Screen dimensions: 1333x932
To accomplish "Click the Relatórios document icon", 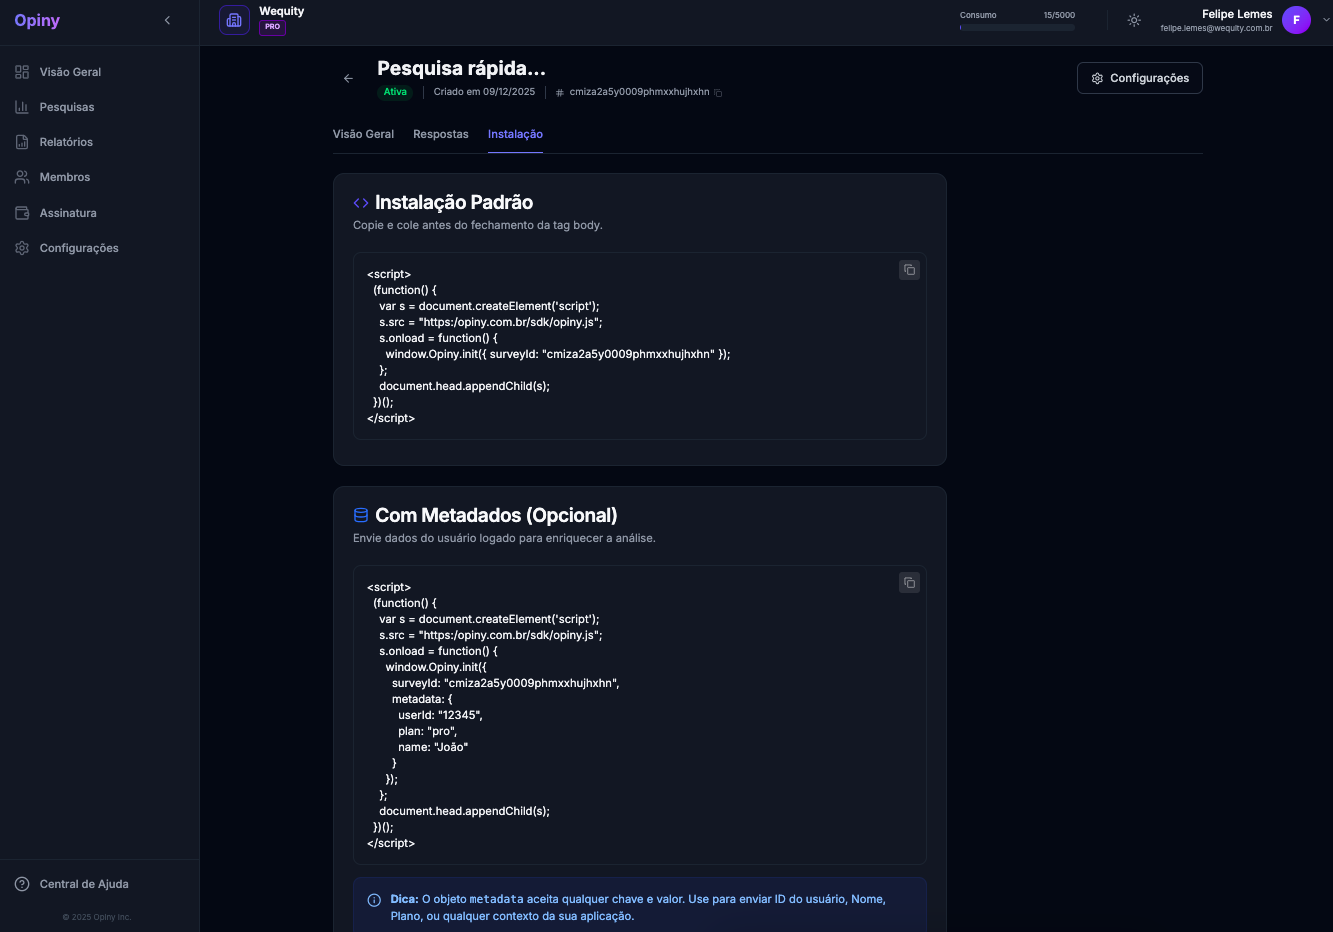I will (22, 142).
